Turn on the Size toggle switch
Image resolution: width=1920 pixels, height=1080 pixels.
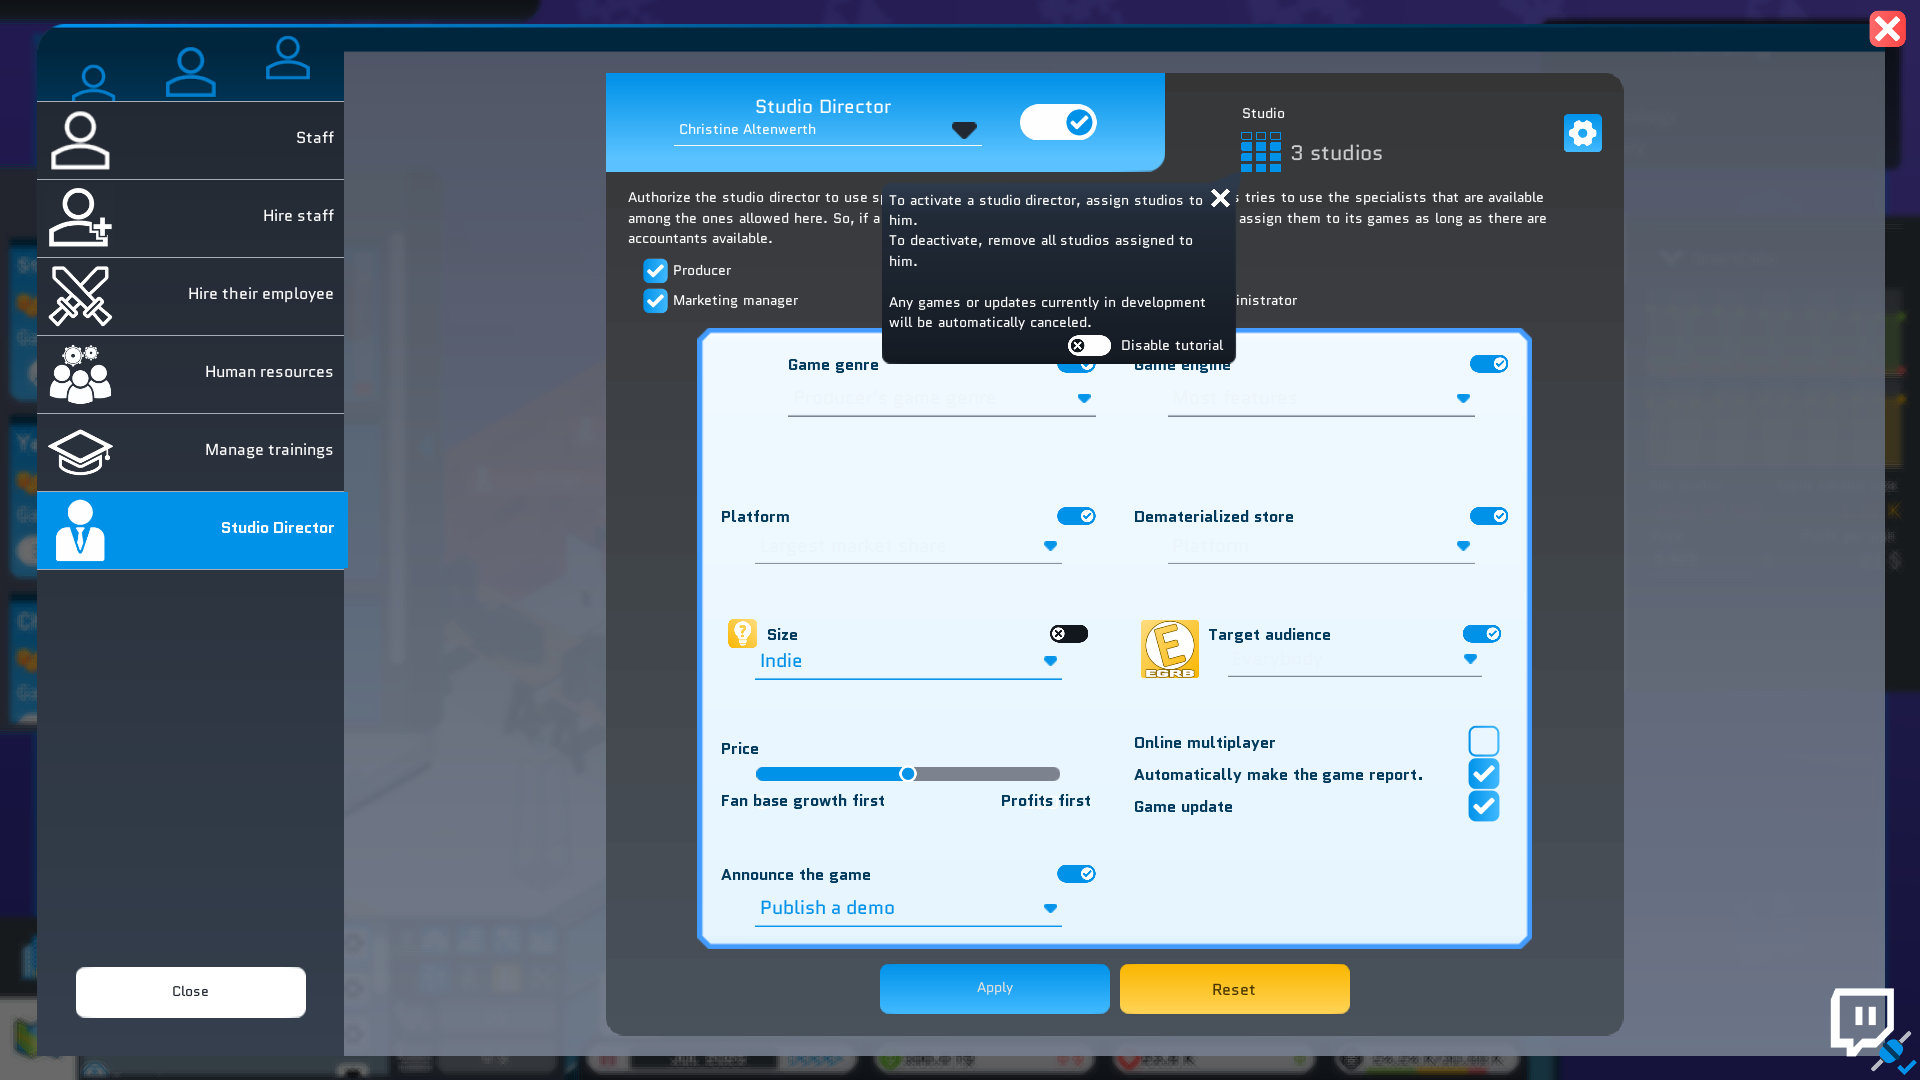[1068, 634]
